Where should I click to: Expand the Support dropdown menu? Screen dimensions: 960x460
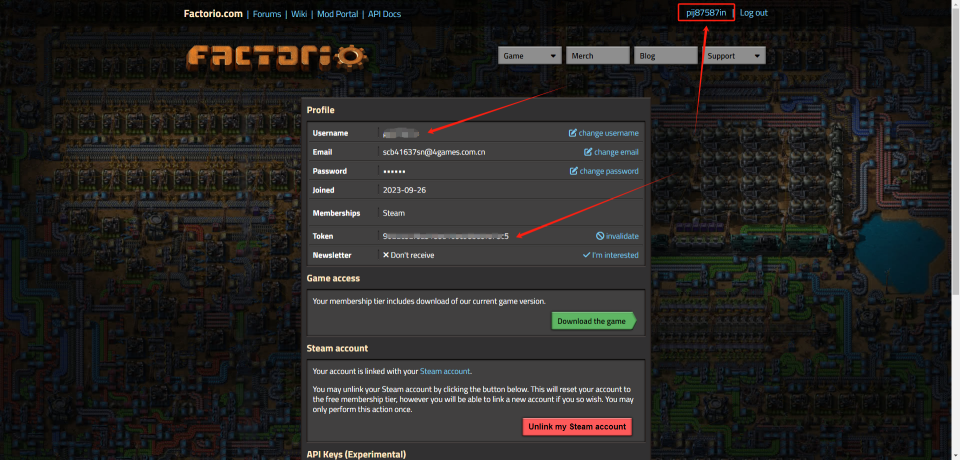pos(734,56)
